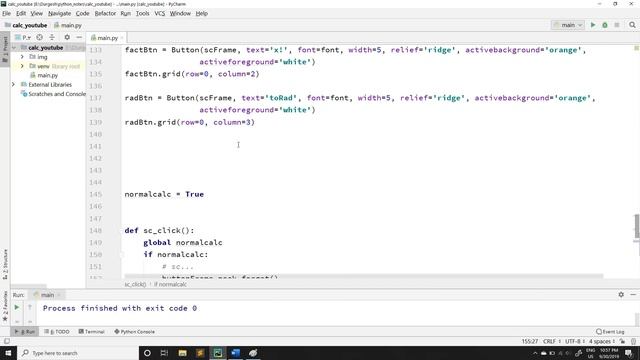Open the Refactor menu

tap(105, 13)
